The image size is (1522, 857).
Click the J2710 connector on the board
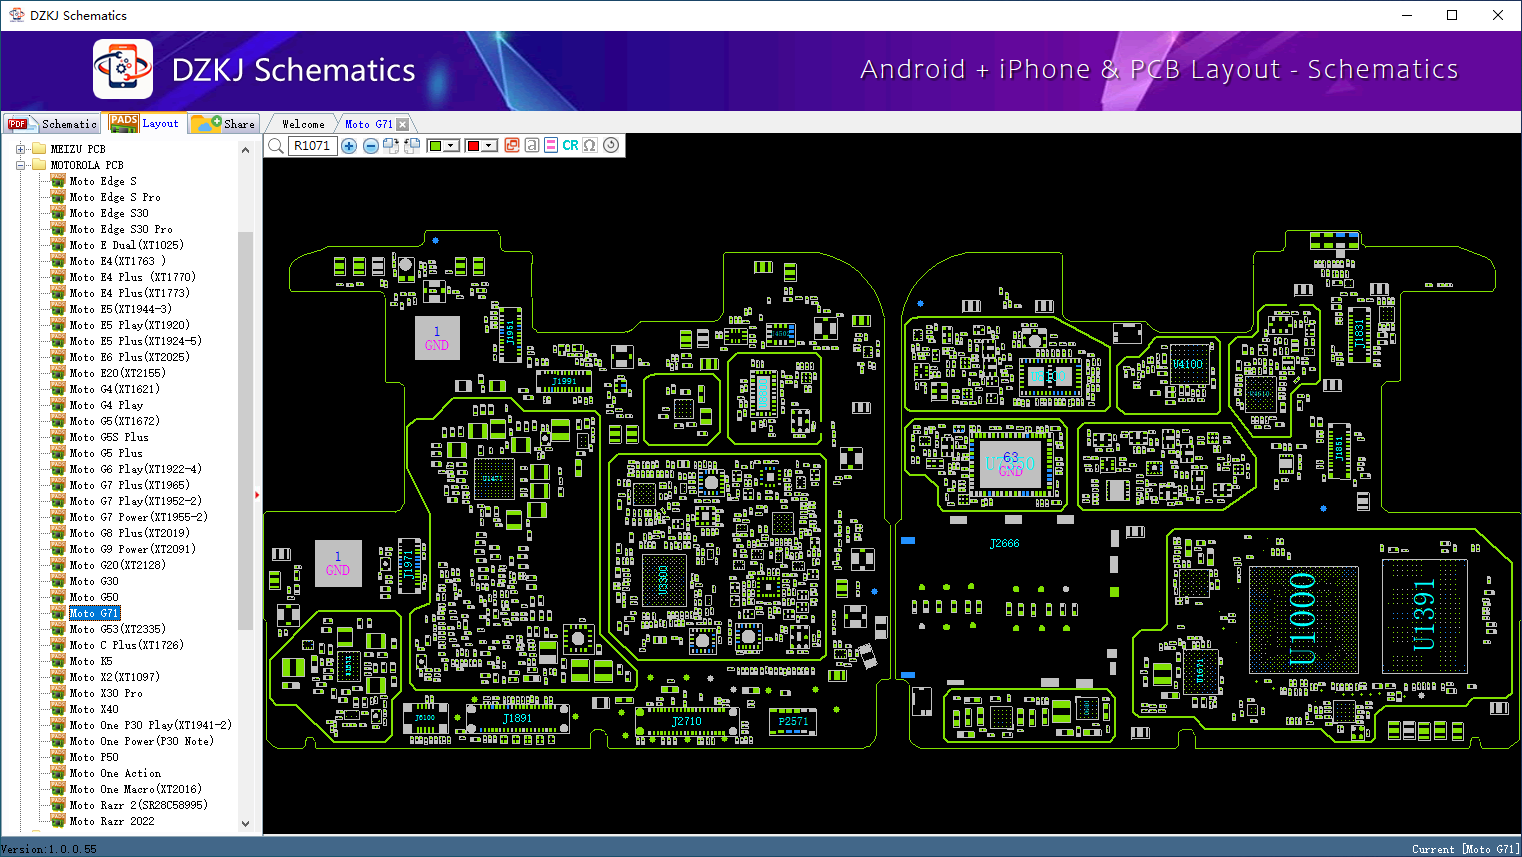pyautogui.click(x=687, y=722)
